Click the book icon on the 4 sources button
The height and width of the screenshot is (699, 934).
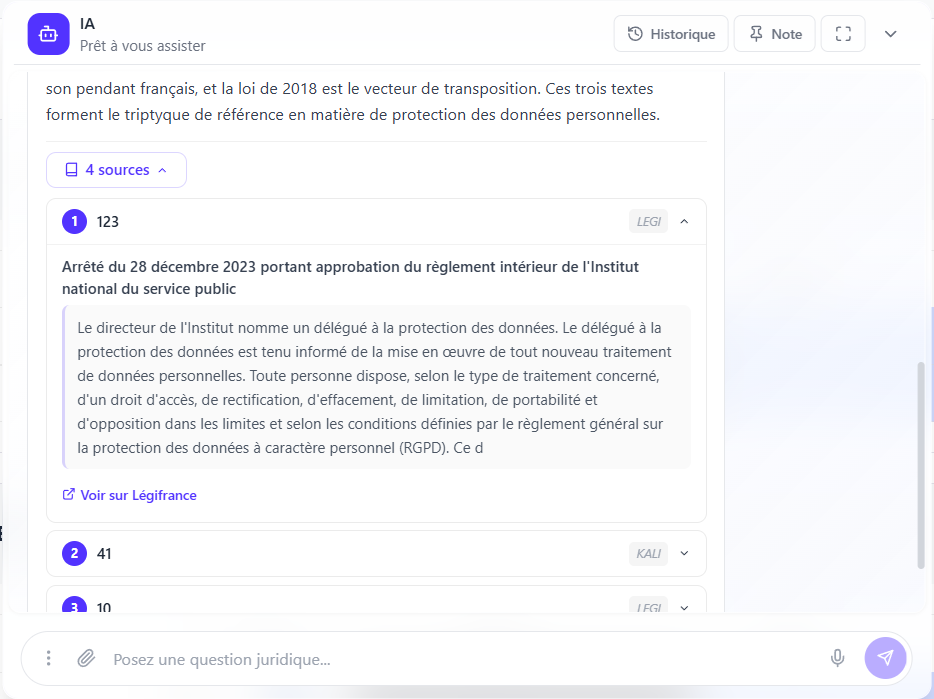[x=70, y=169]
